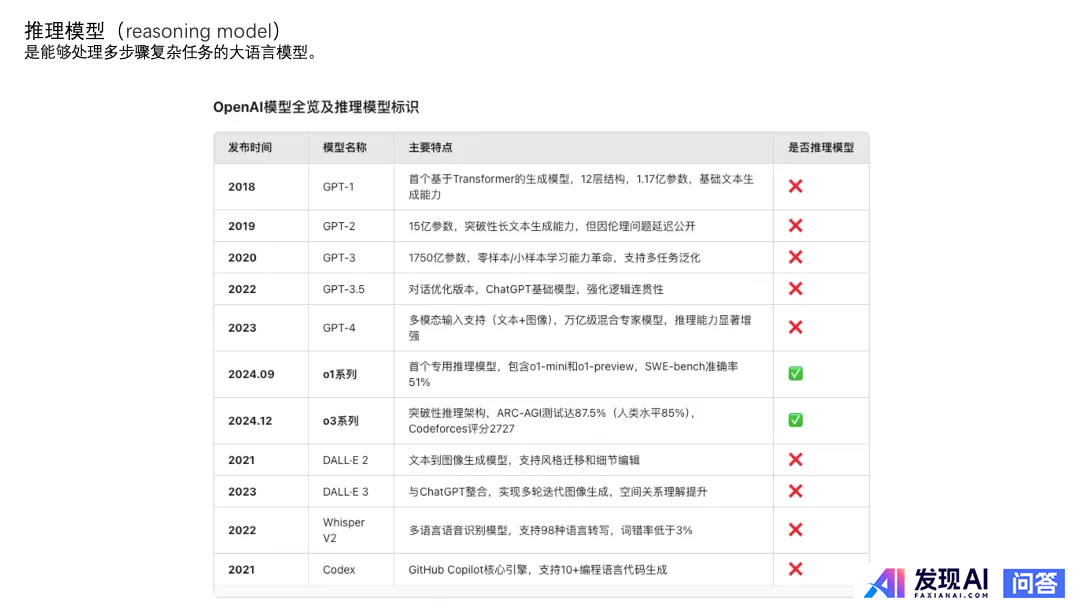Click the red X in the Codex row
Image resolution: width=1080 pixels, height=608 pixels.
tap(796, 569)
